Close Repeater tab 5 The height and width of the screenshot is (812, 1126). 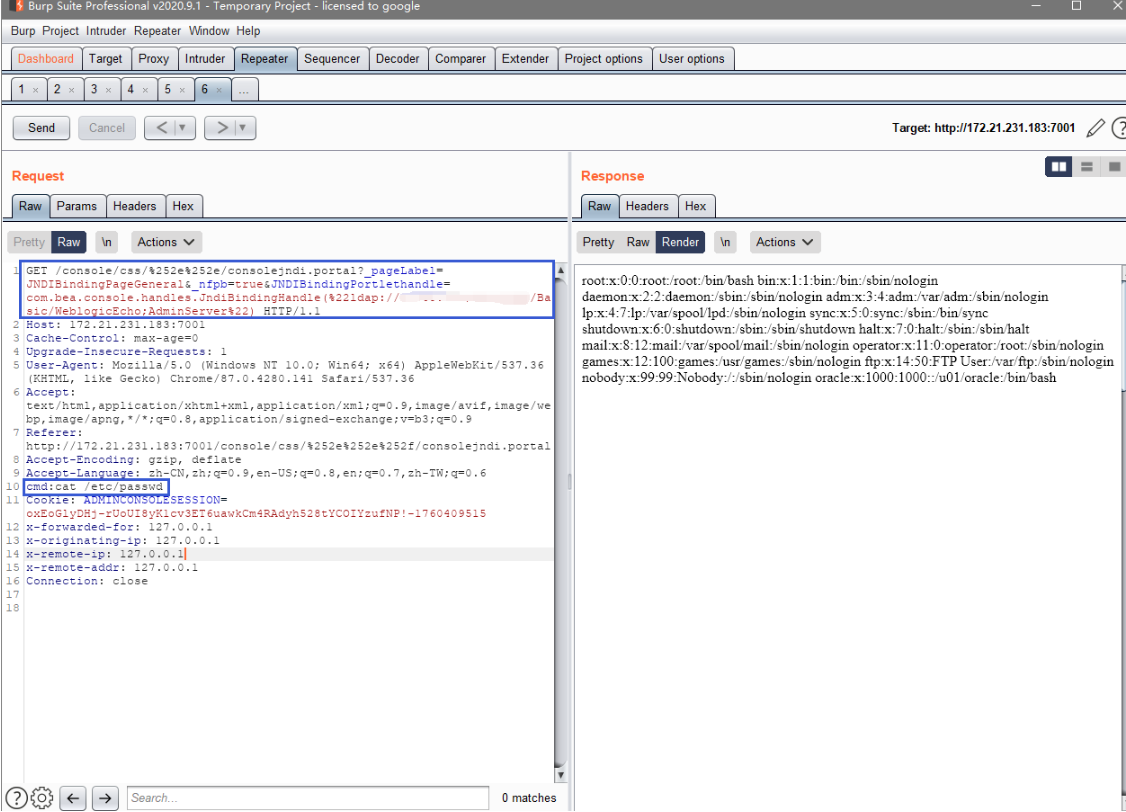pos(182,90)
